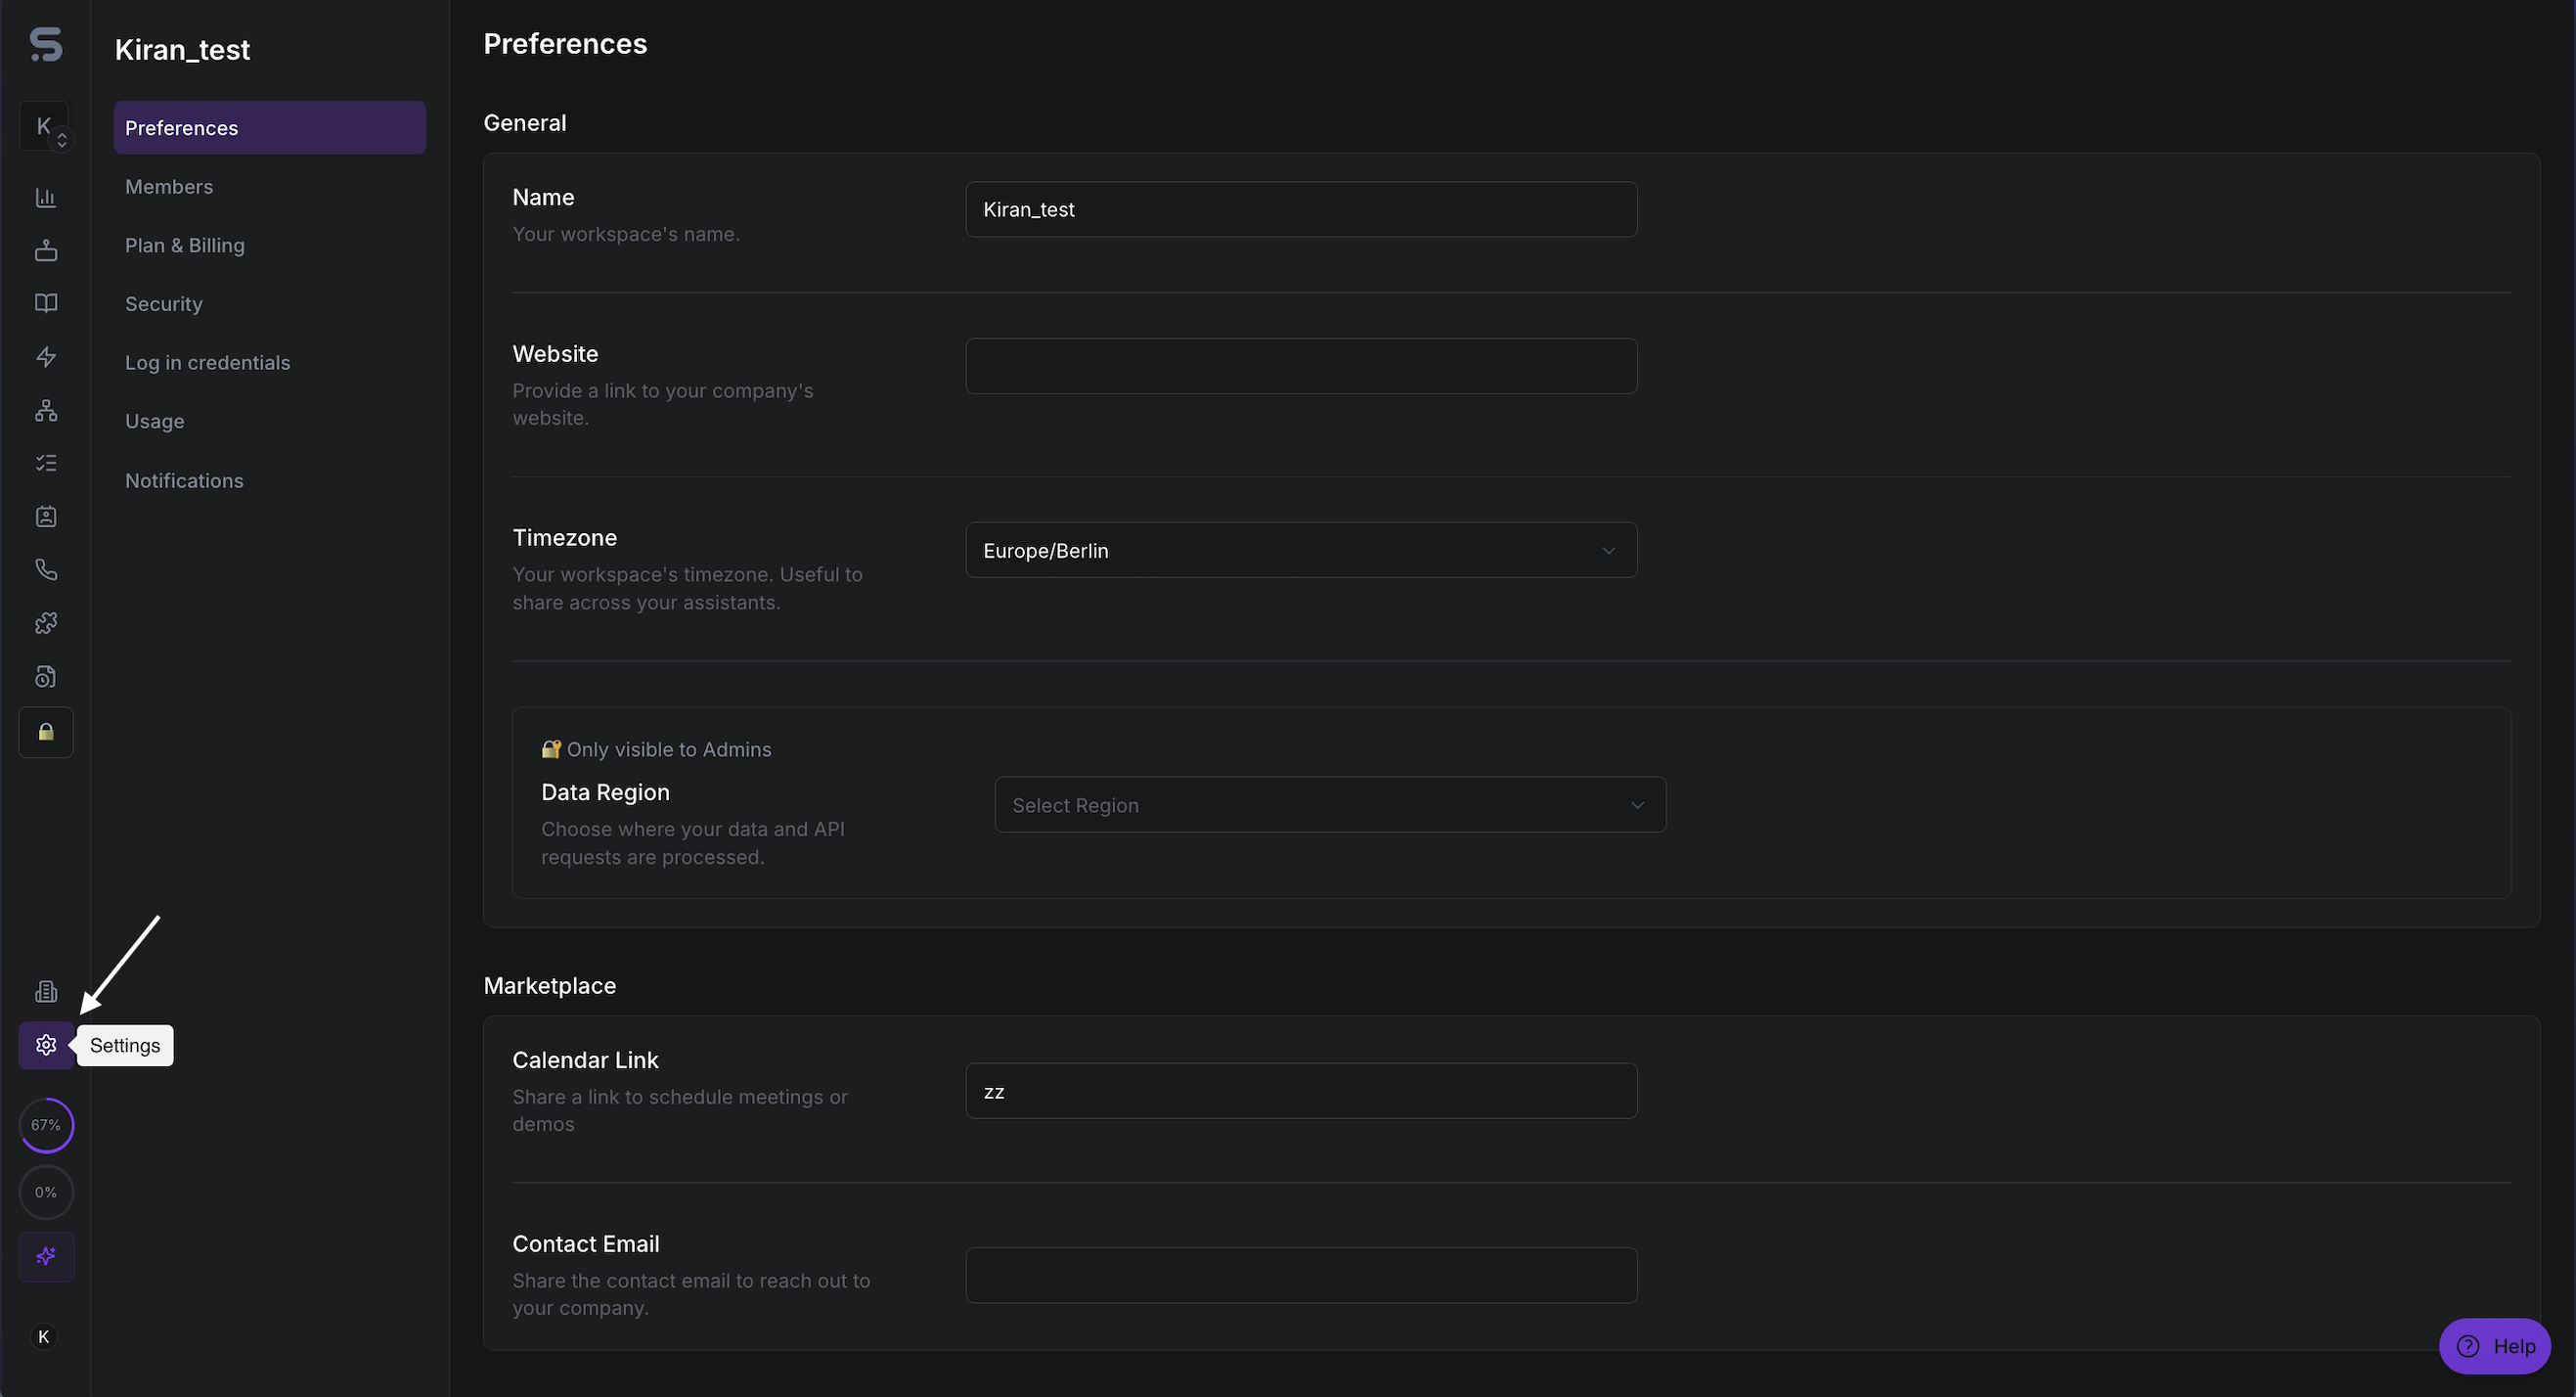
Task: Open the K workspace switcher
Action: click(45, 127)
